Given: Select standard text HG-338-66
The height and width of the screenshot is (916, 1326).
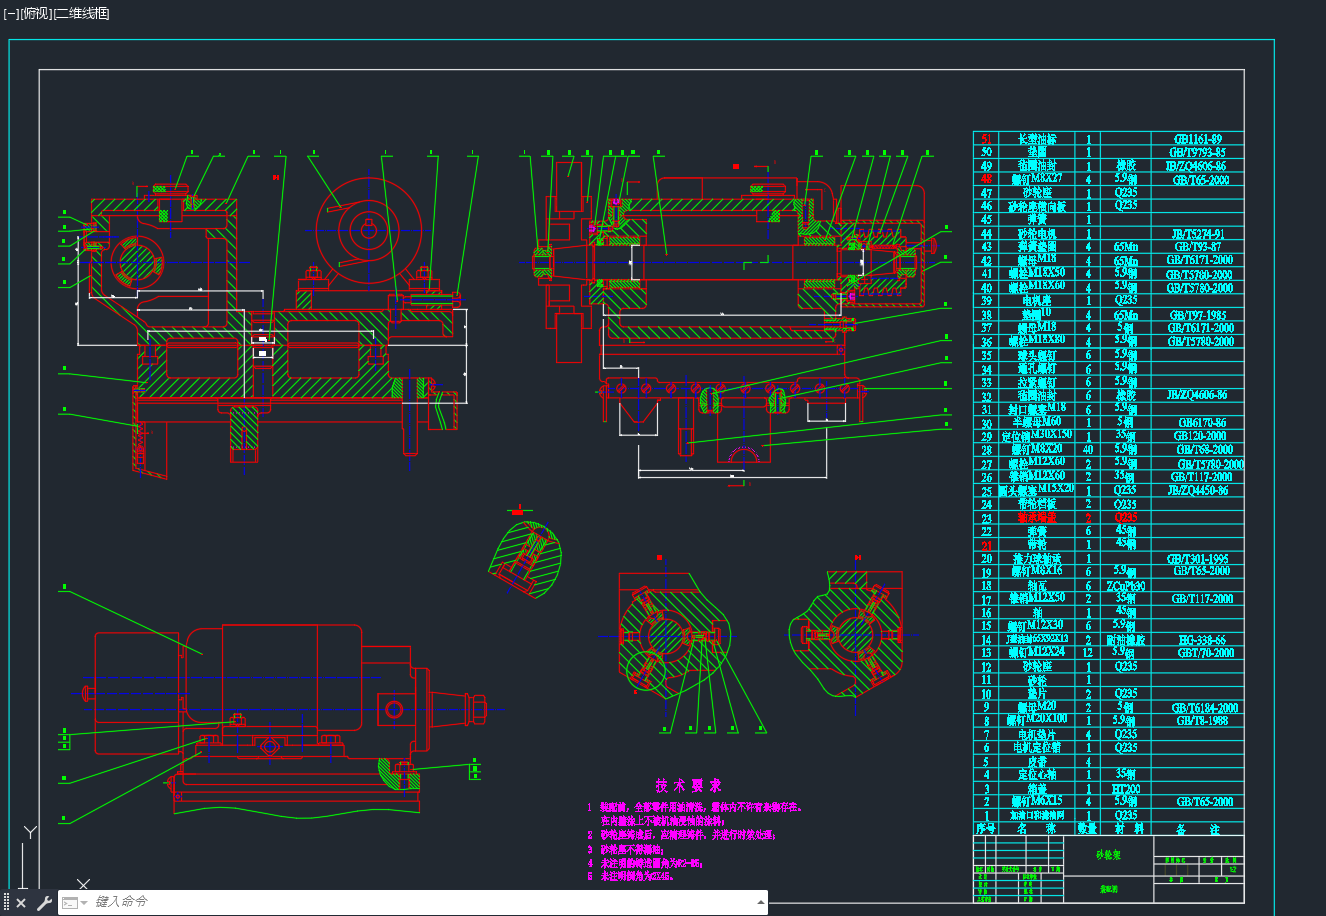Looking at the screenshot, I should pos(1201,640).
